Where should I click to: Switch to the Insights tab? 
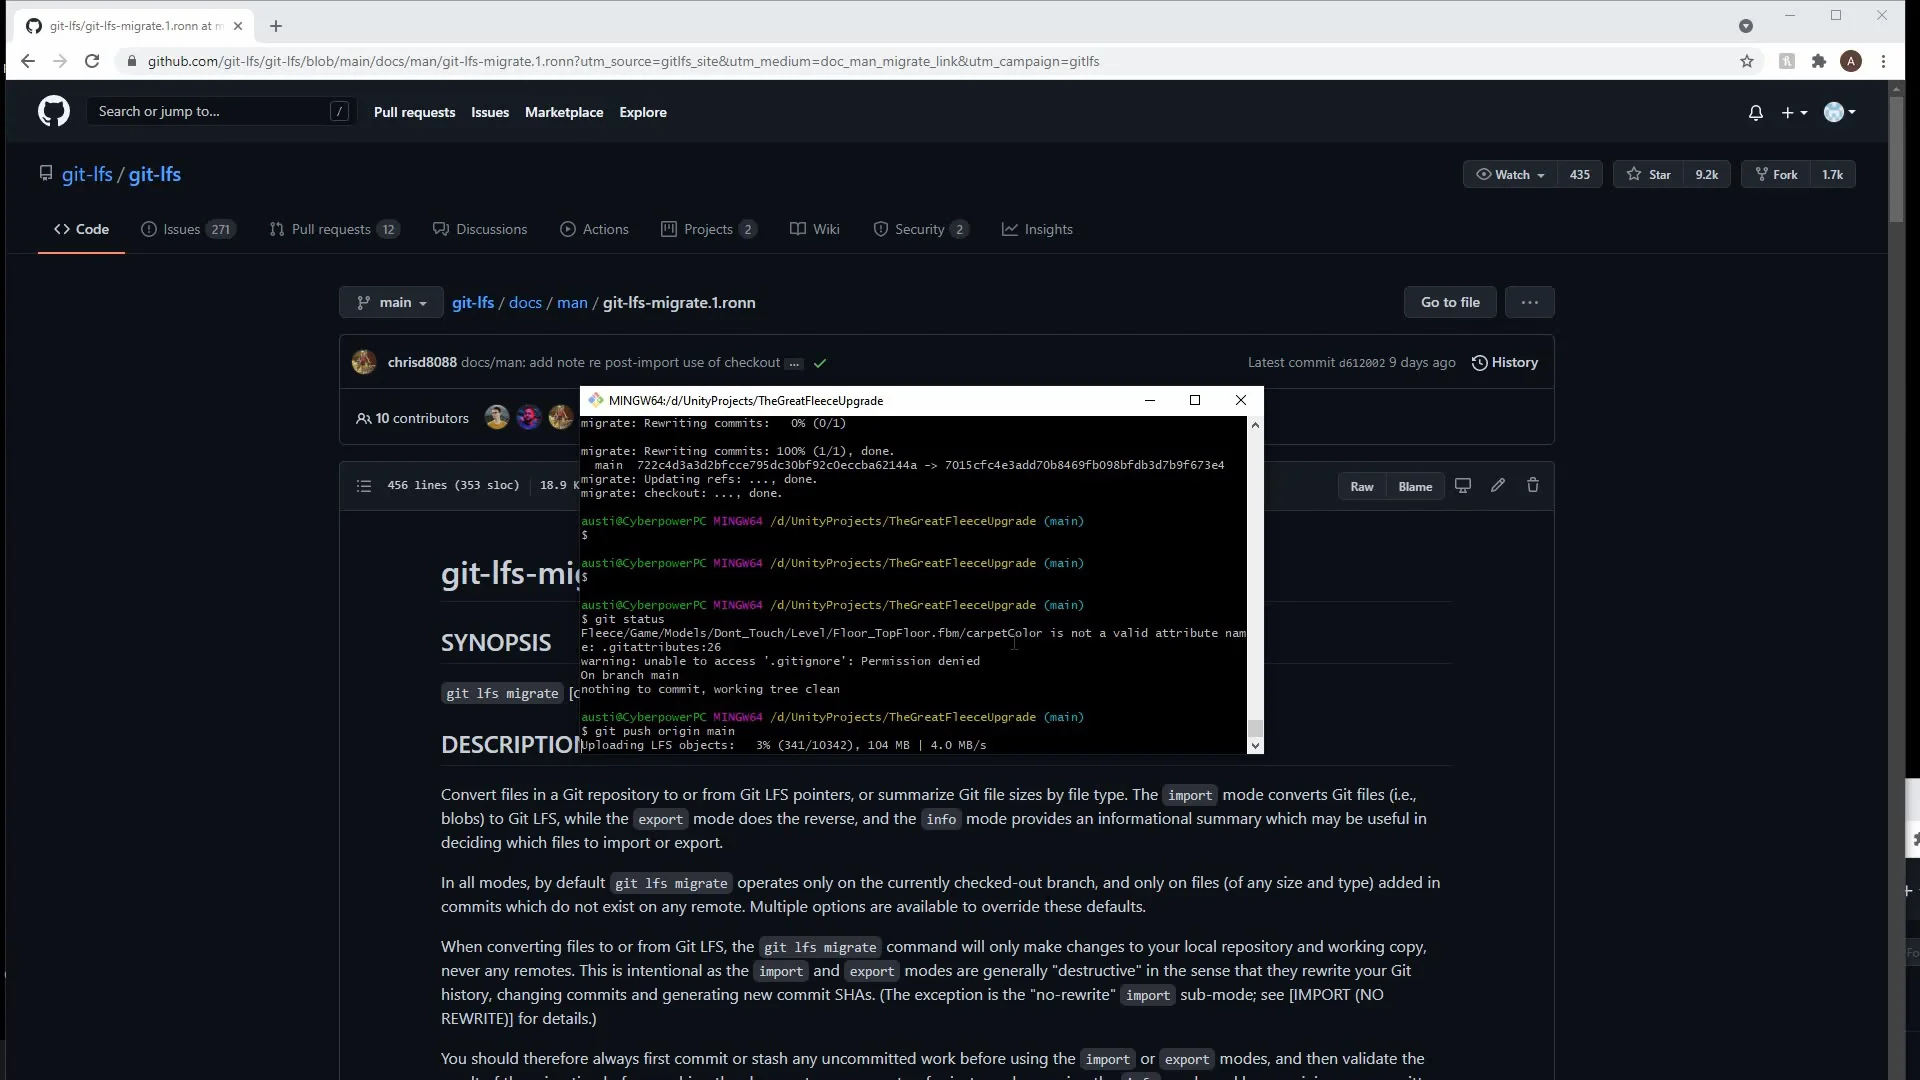tap(1037, 229)
